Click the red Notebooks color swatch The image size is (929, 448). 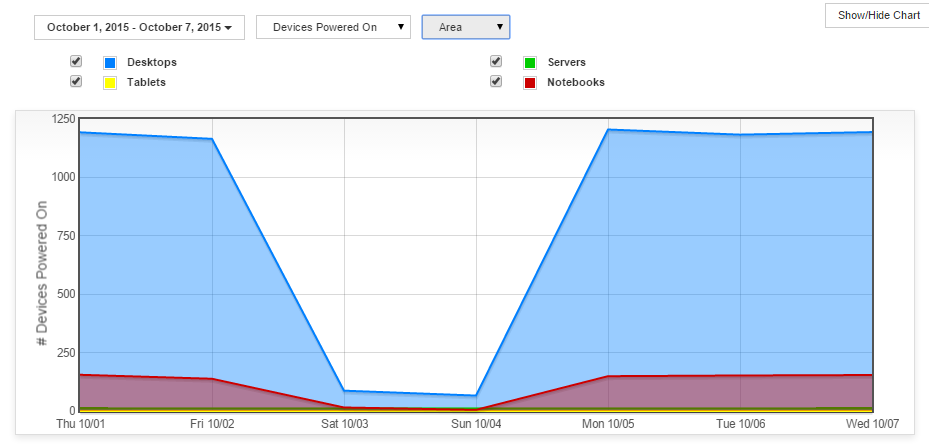click(x=530, y=82)
